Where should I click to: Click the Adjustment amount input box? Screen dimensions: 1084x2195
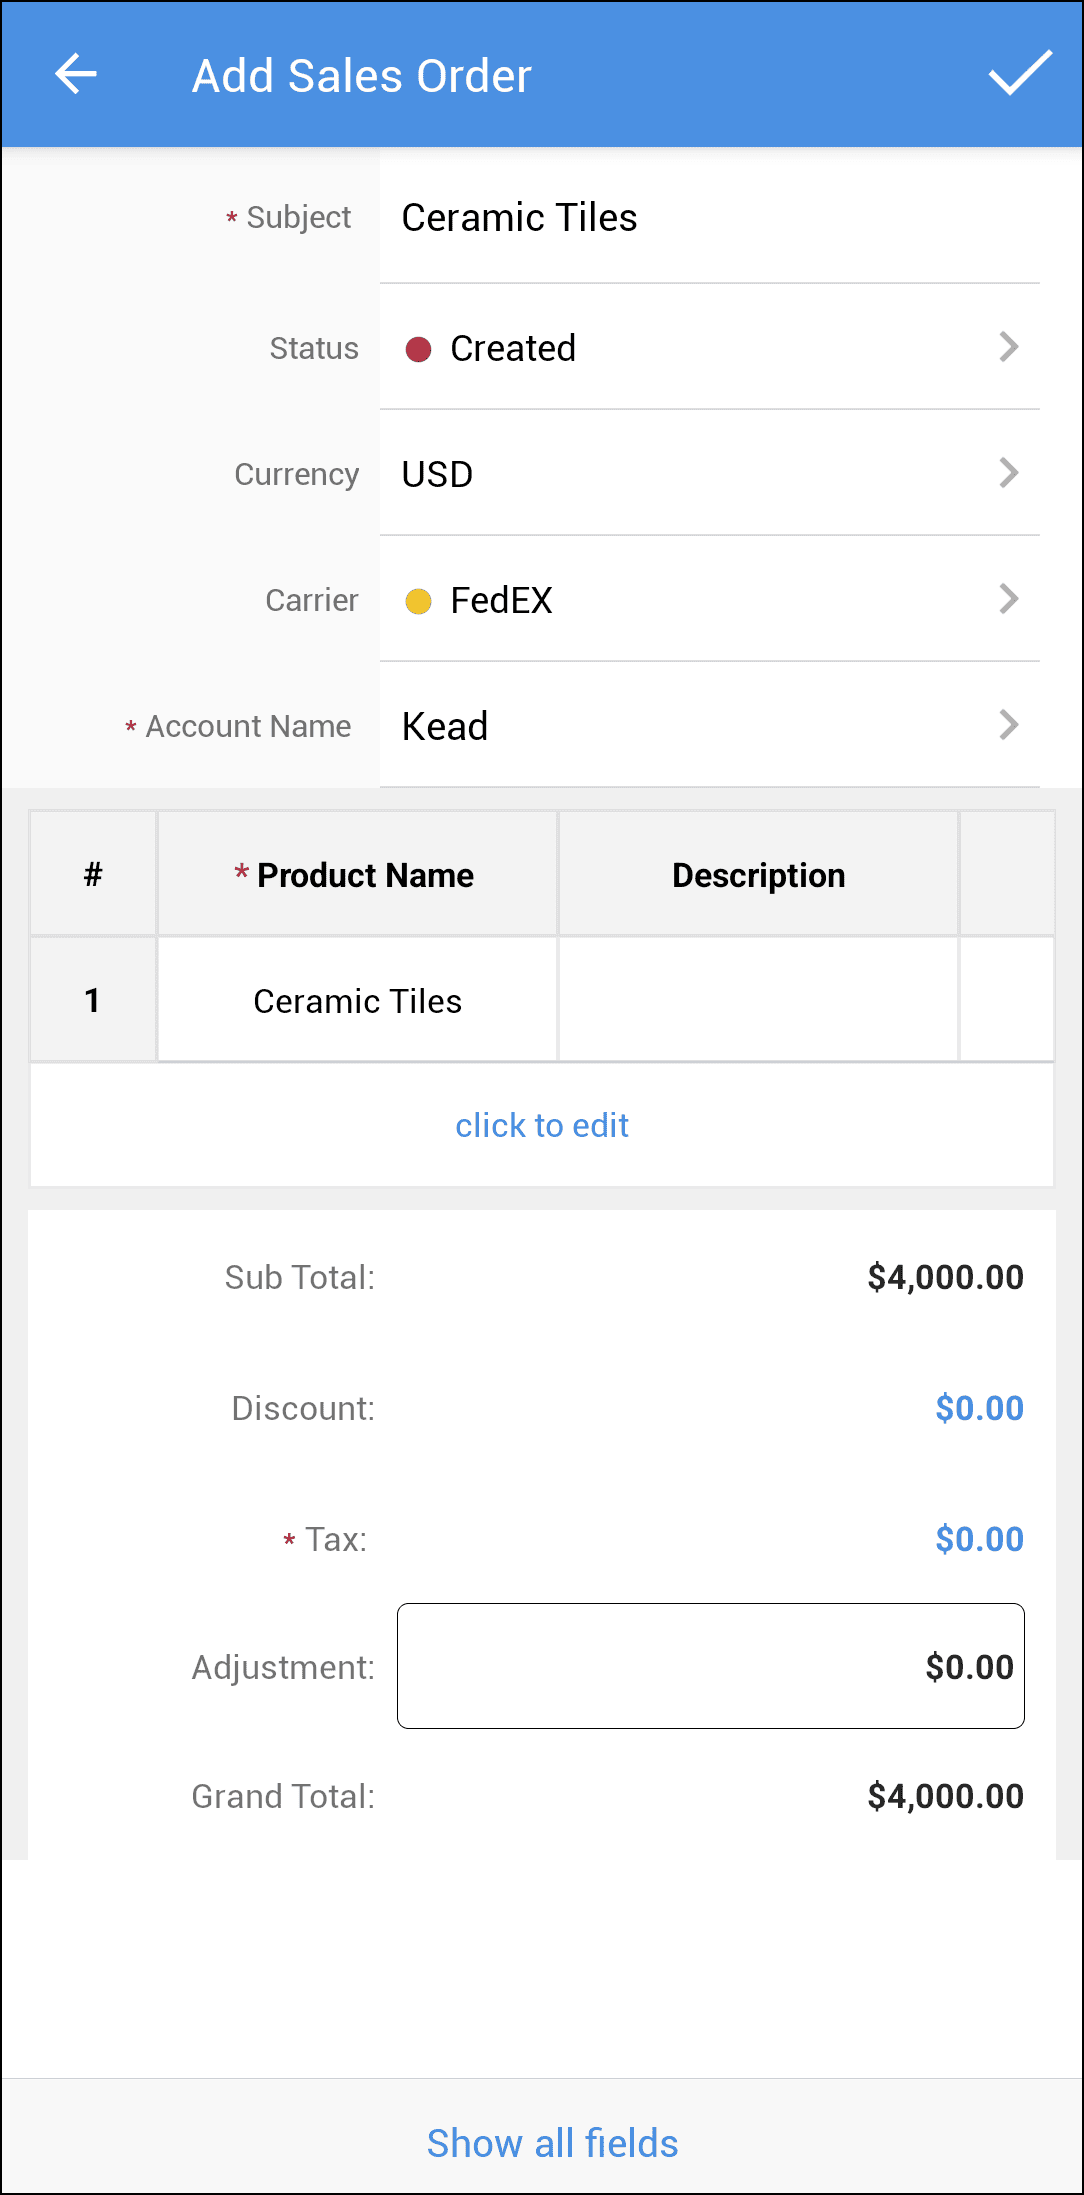click(710, 1666)
